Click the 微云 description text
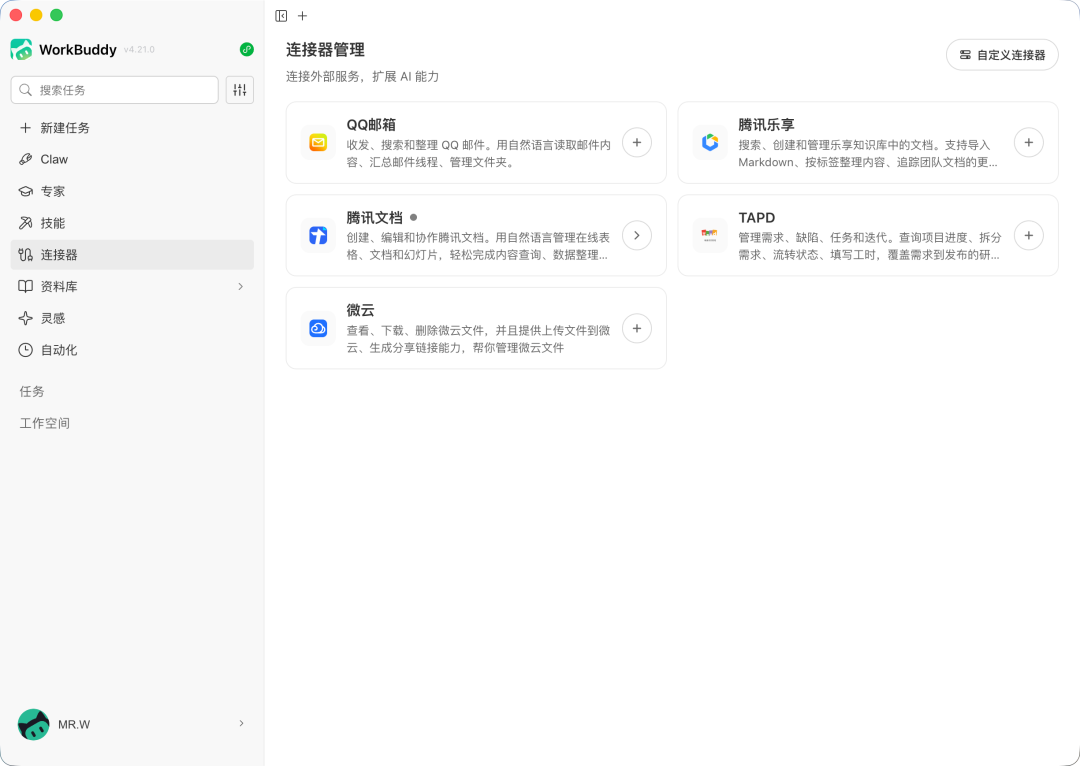Screen dimensions: 1080x766 click(x=479, y=339)
